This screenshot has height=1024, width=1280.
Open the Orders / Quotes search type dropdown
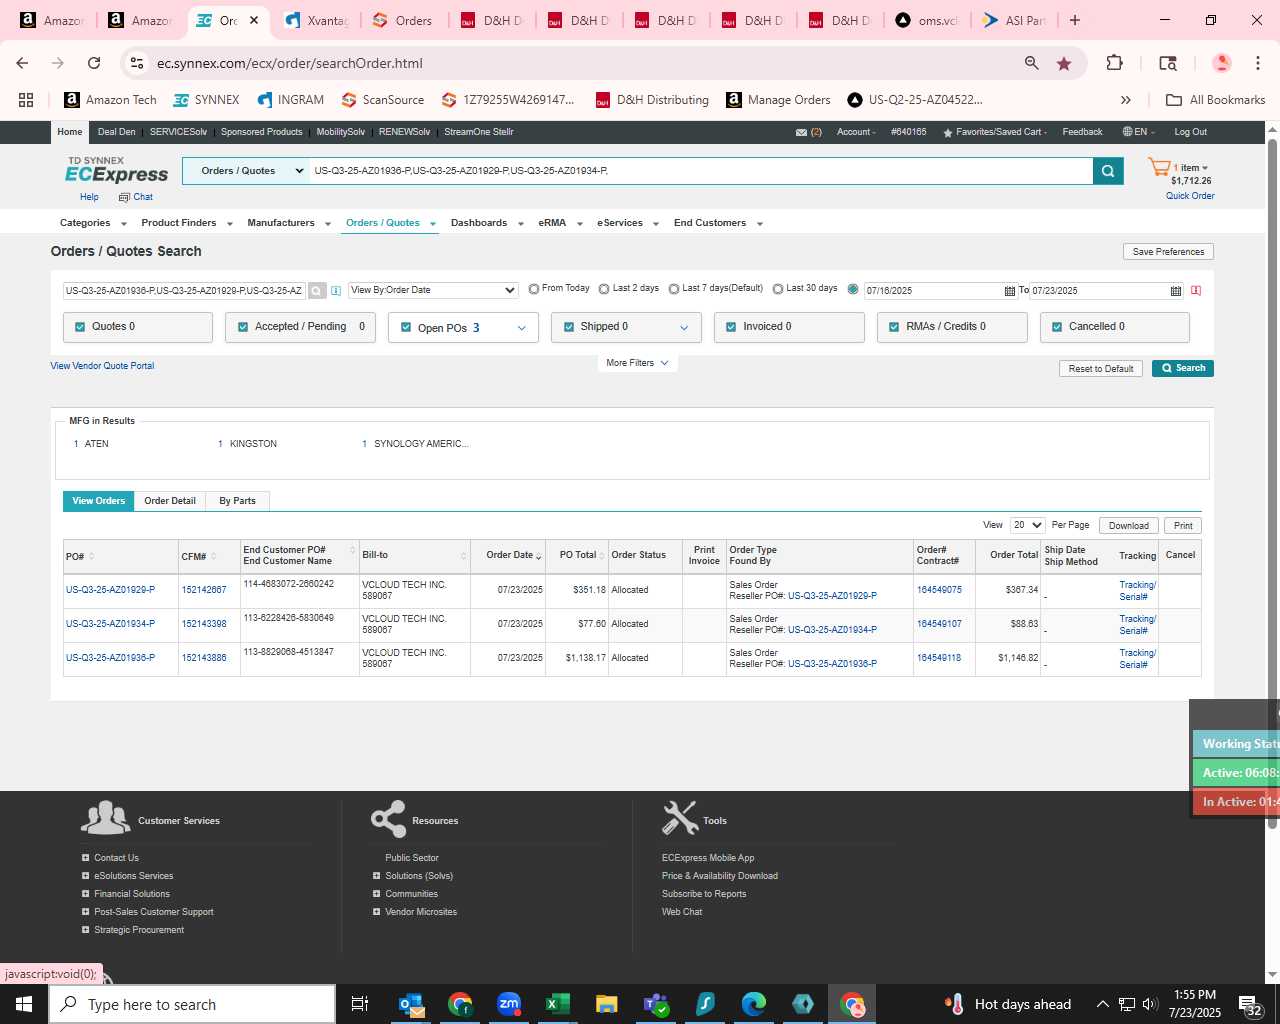coord(246,171)
